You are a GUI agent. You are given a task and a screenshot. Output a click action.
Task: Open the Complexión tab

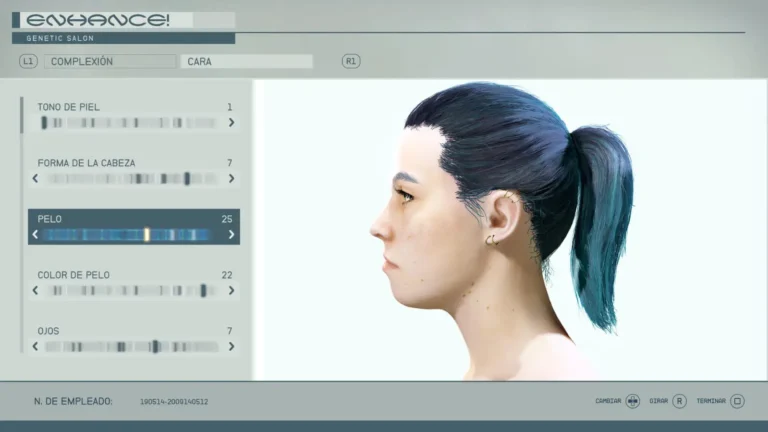tap(110, 61)
